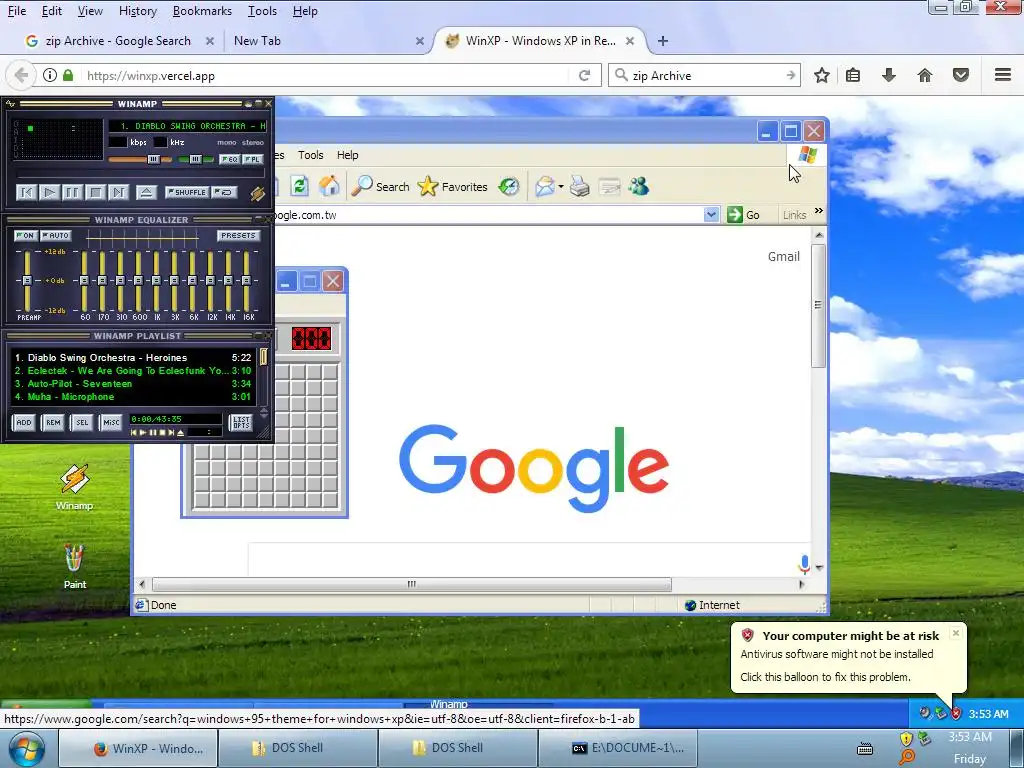Select playlist track Auto-Pilot - Seventeen
The width and height of the screenshot is (1024, 768).
133,383
